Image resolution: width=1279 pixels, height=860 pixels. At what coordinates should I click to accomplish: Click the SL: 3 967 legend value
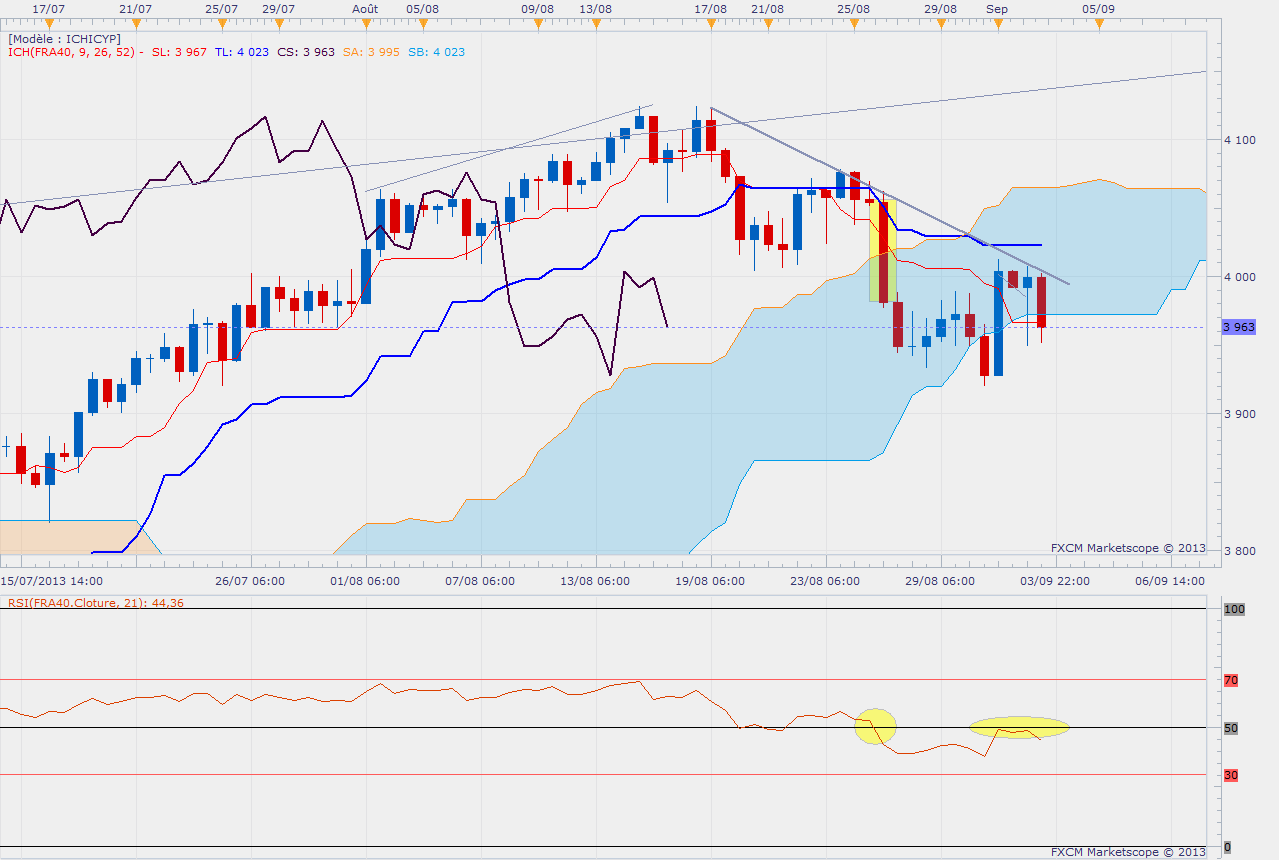click(179, 52)
